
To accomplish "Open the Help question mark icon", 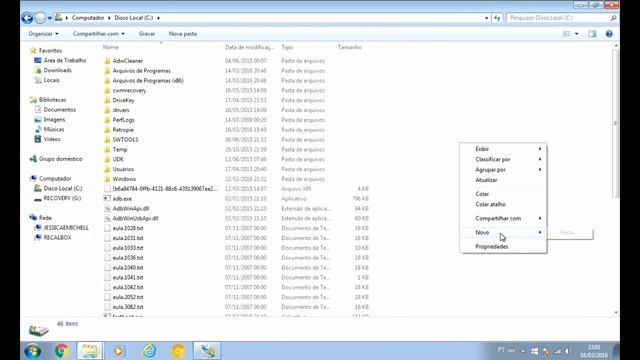I will [x=609, y=34].
